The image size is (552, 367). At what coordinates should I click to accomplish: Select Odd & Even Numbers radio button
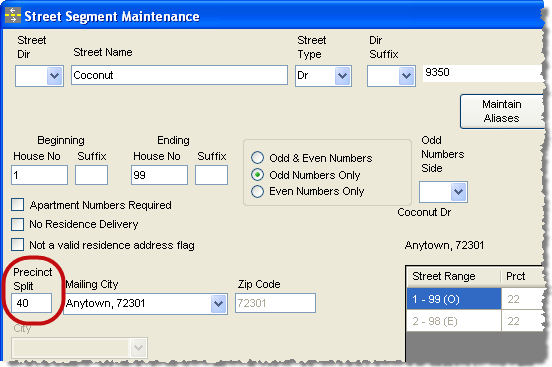pyautogui.click(x=257, y=158)
